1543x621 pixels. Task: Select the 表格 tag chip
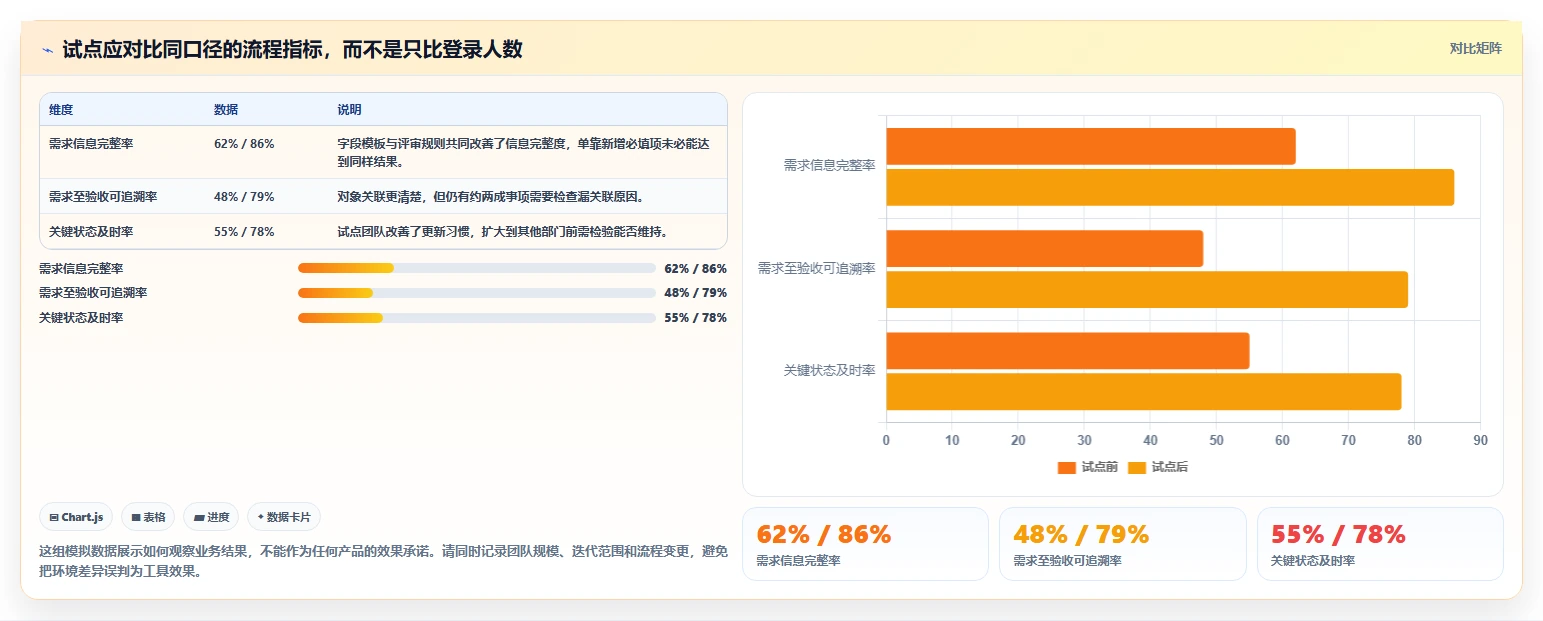(148, 517)
